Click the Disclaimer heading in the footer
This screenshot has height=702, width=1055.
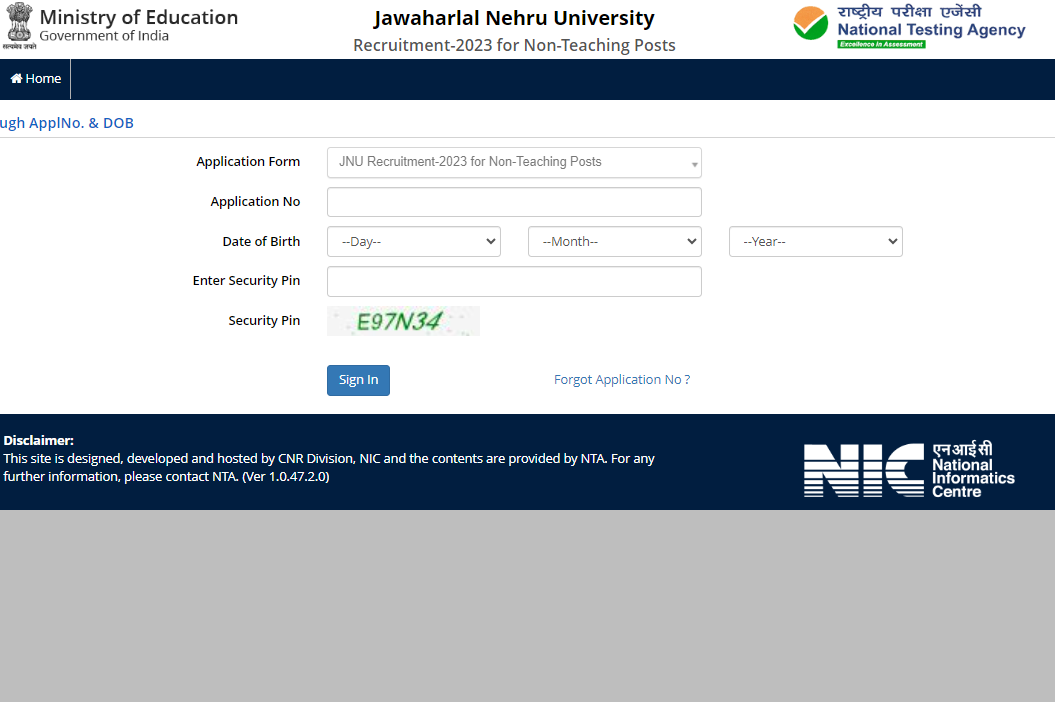pos(39,440)
